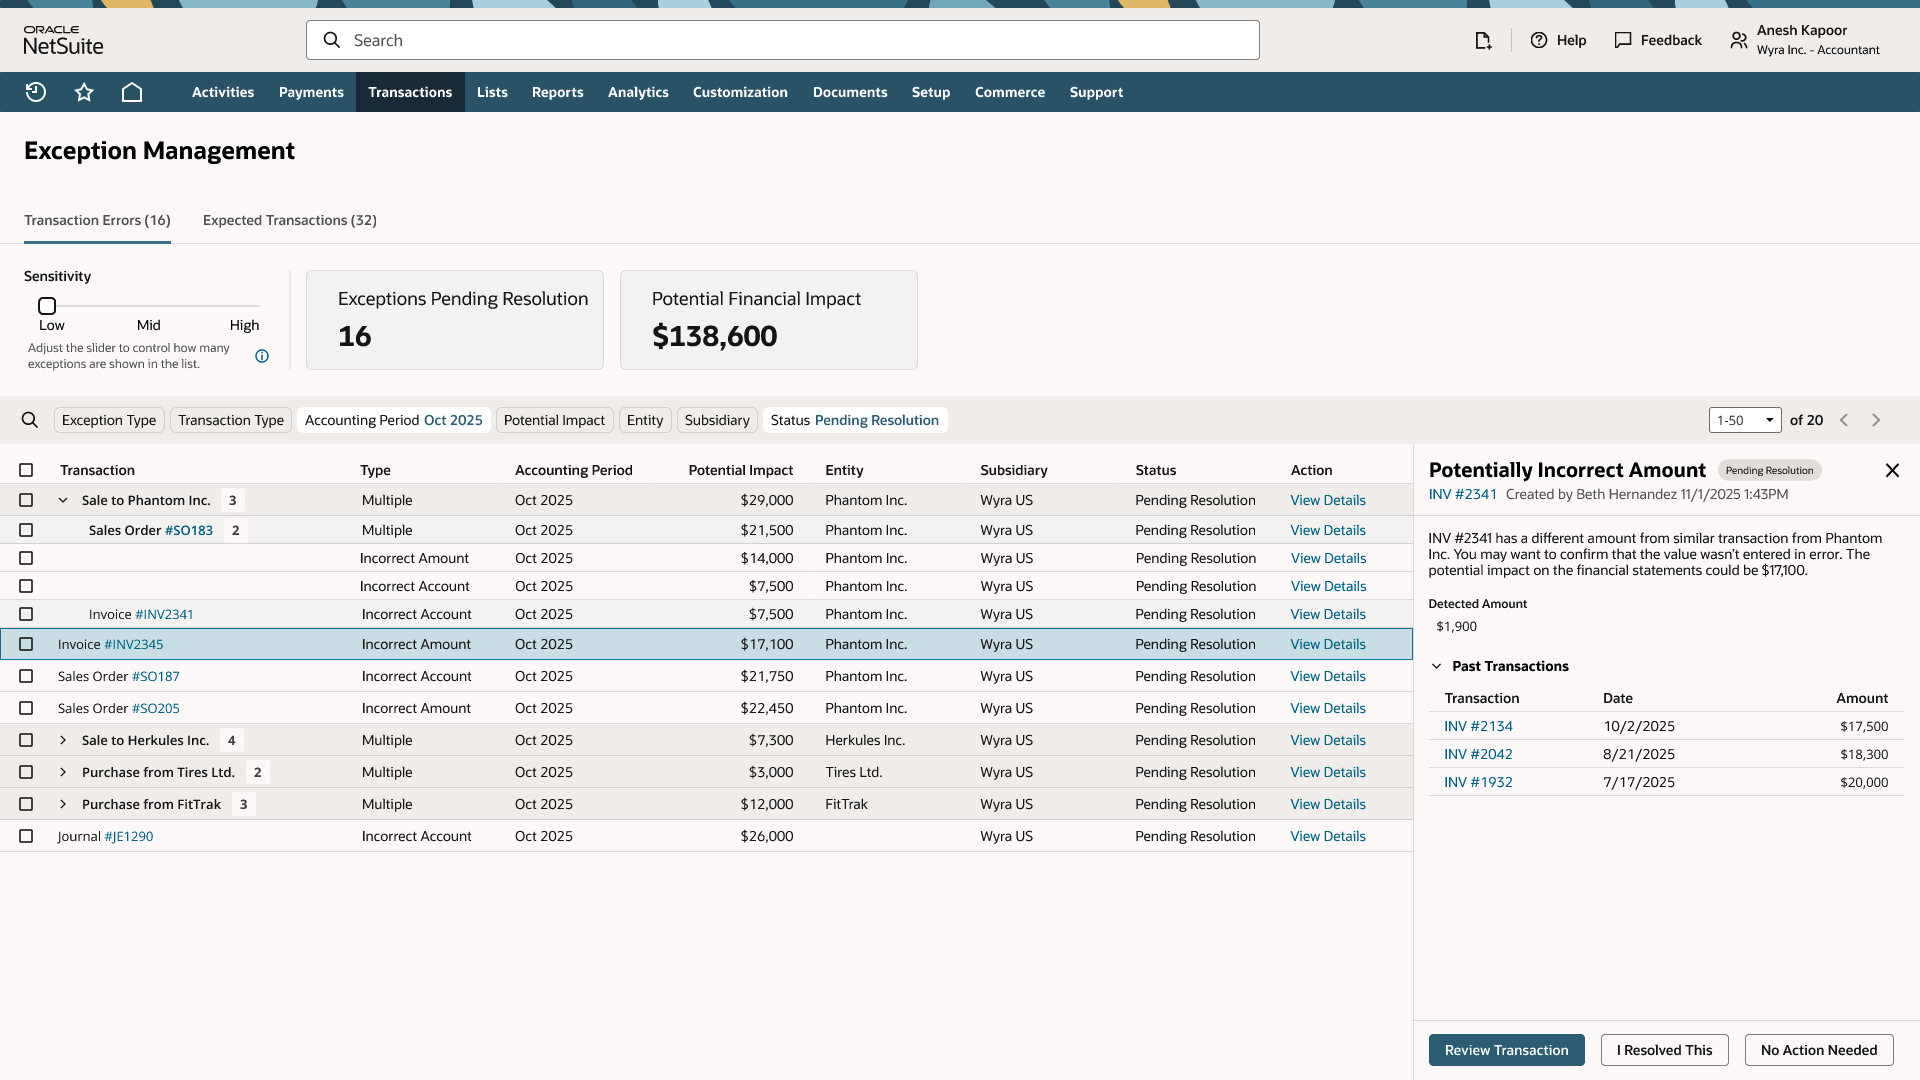This screenshot has height=1080, width=1920.
Task: Click the Sensitivity info icon
Action: tap(262, 356)
